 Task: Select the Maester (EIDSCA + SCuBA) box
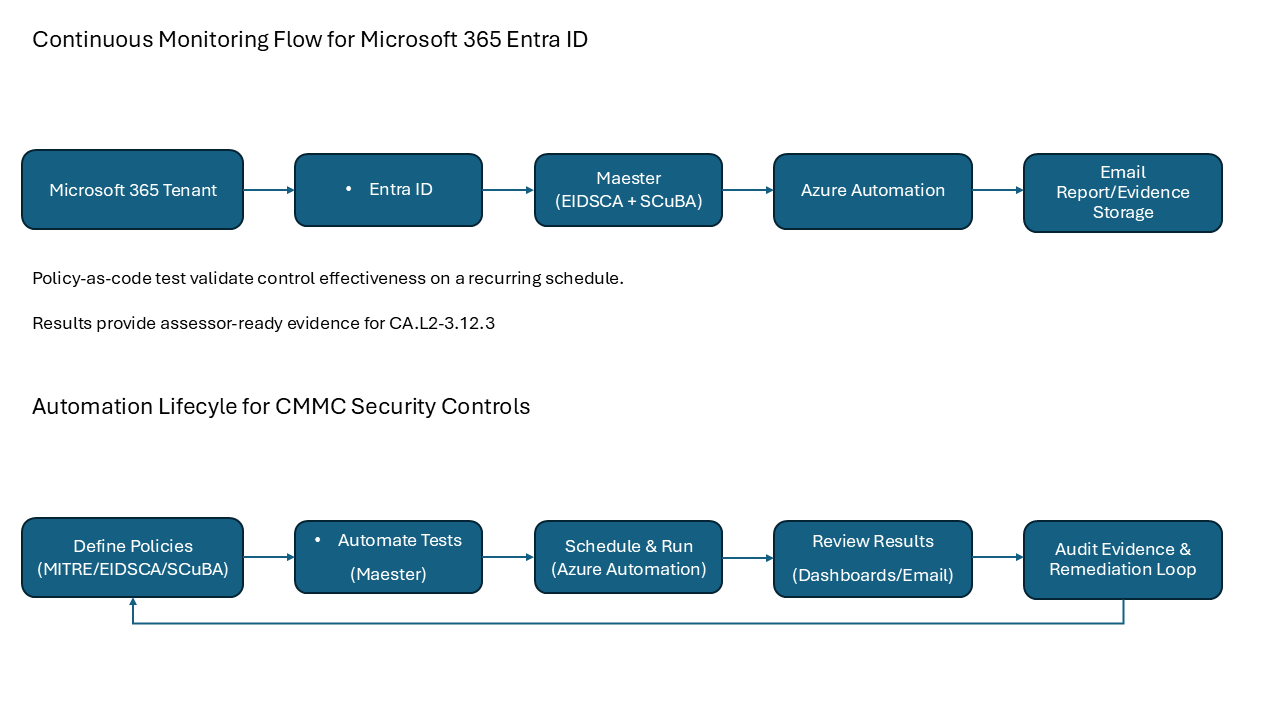[x=628, y=190]
